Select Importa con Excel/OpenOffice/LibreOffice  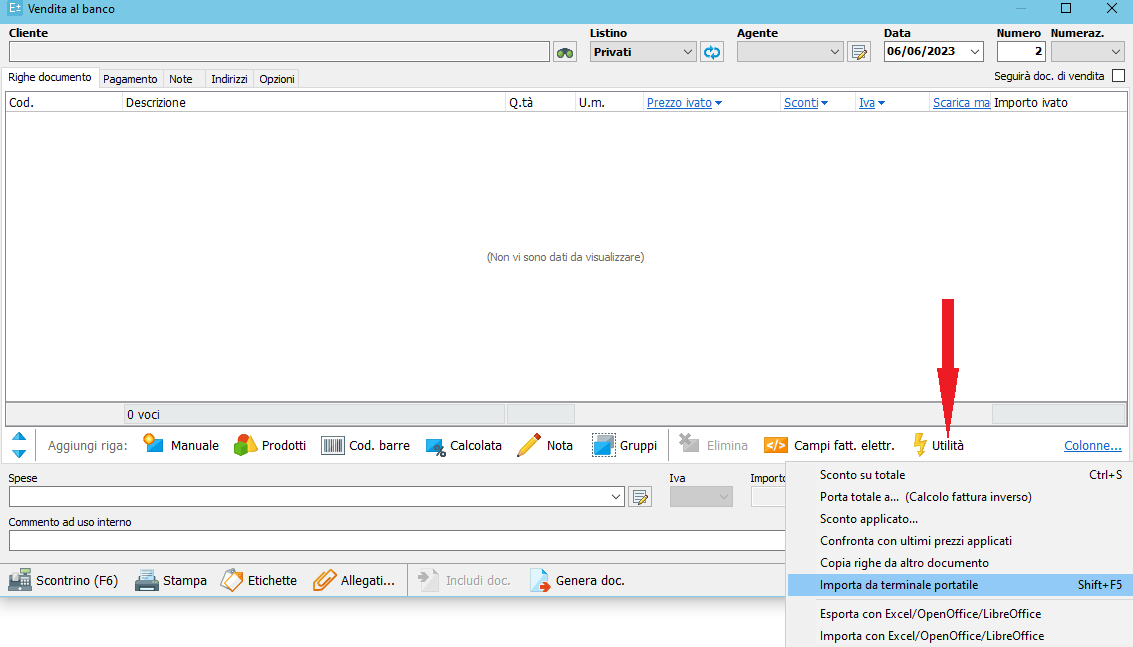959,636
